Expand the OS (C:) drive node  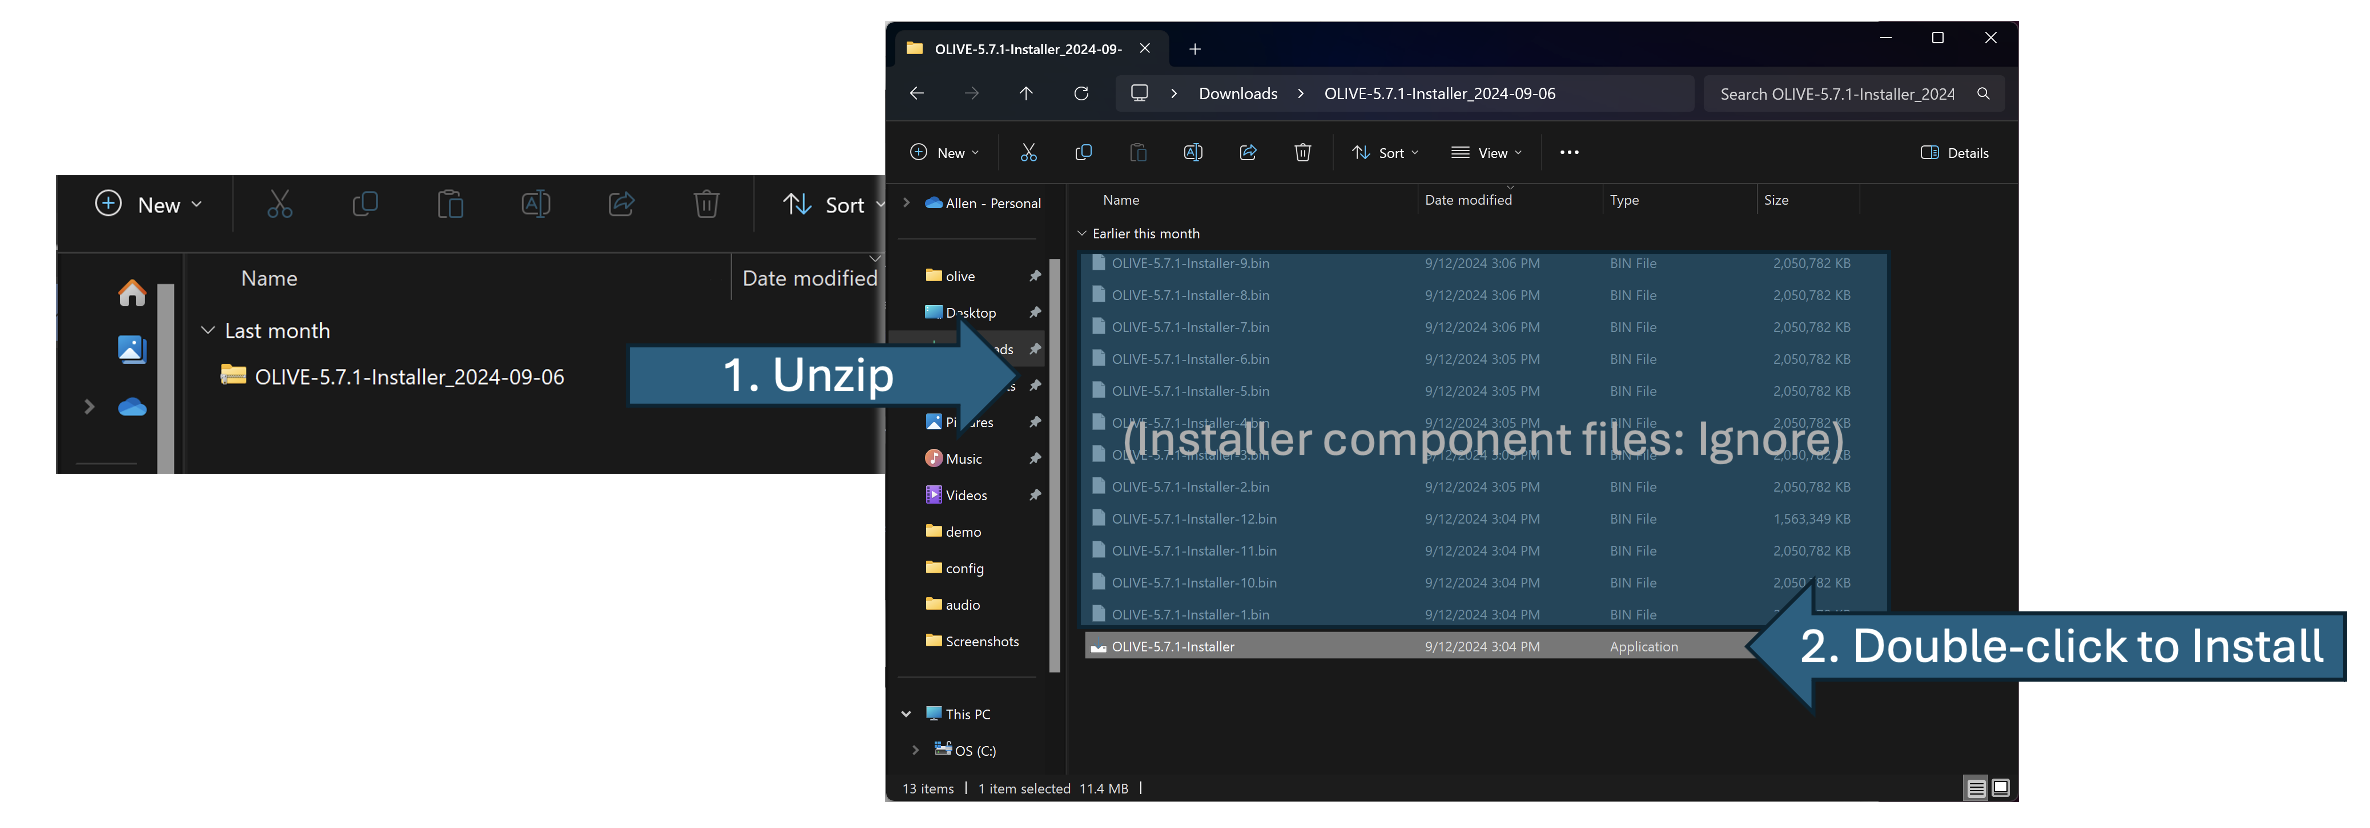click(x=915, y=750)
